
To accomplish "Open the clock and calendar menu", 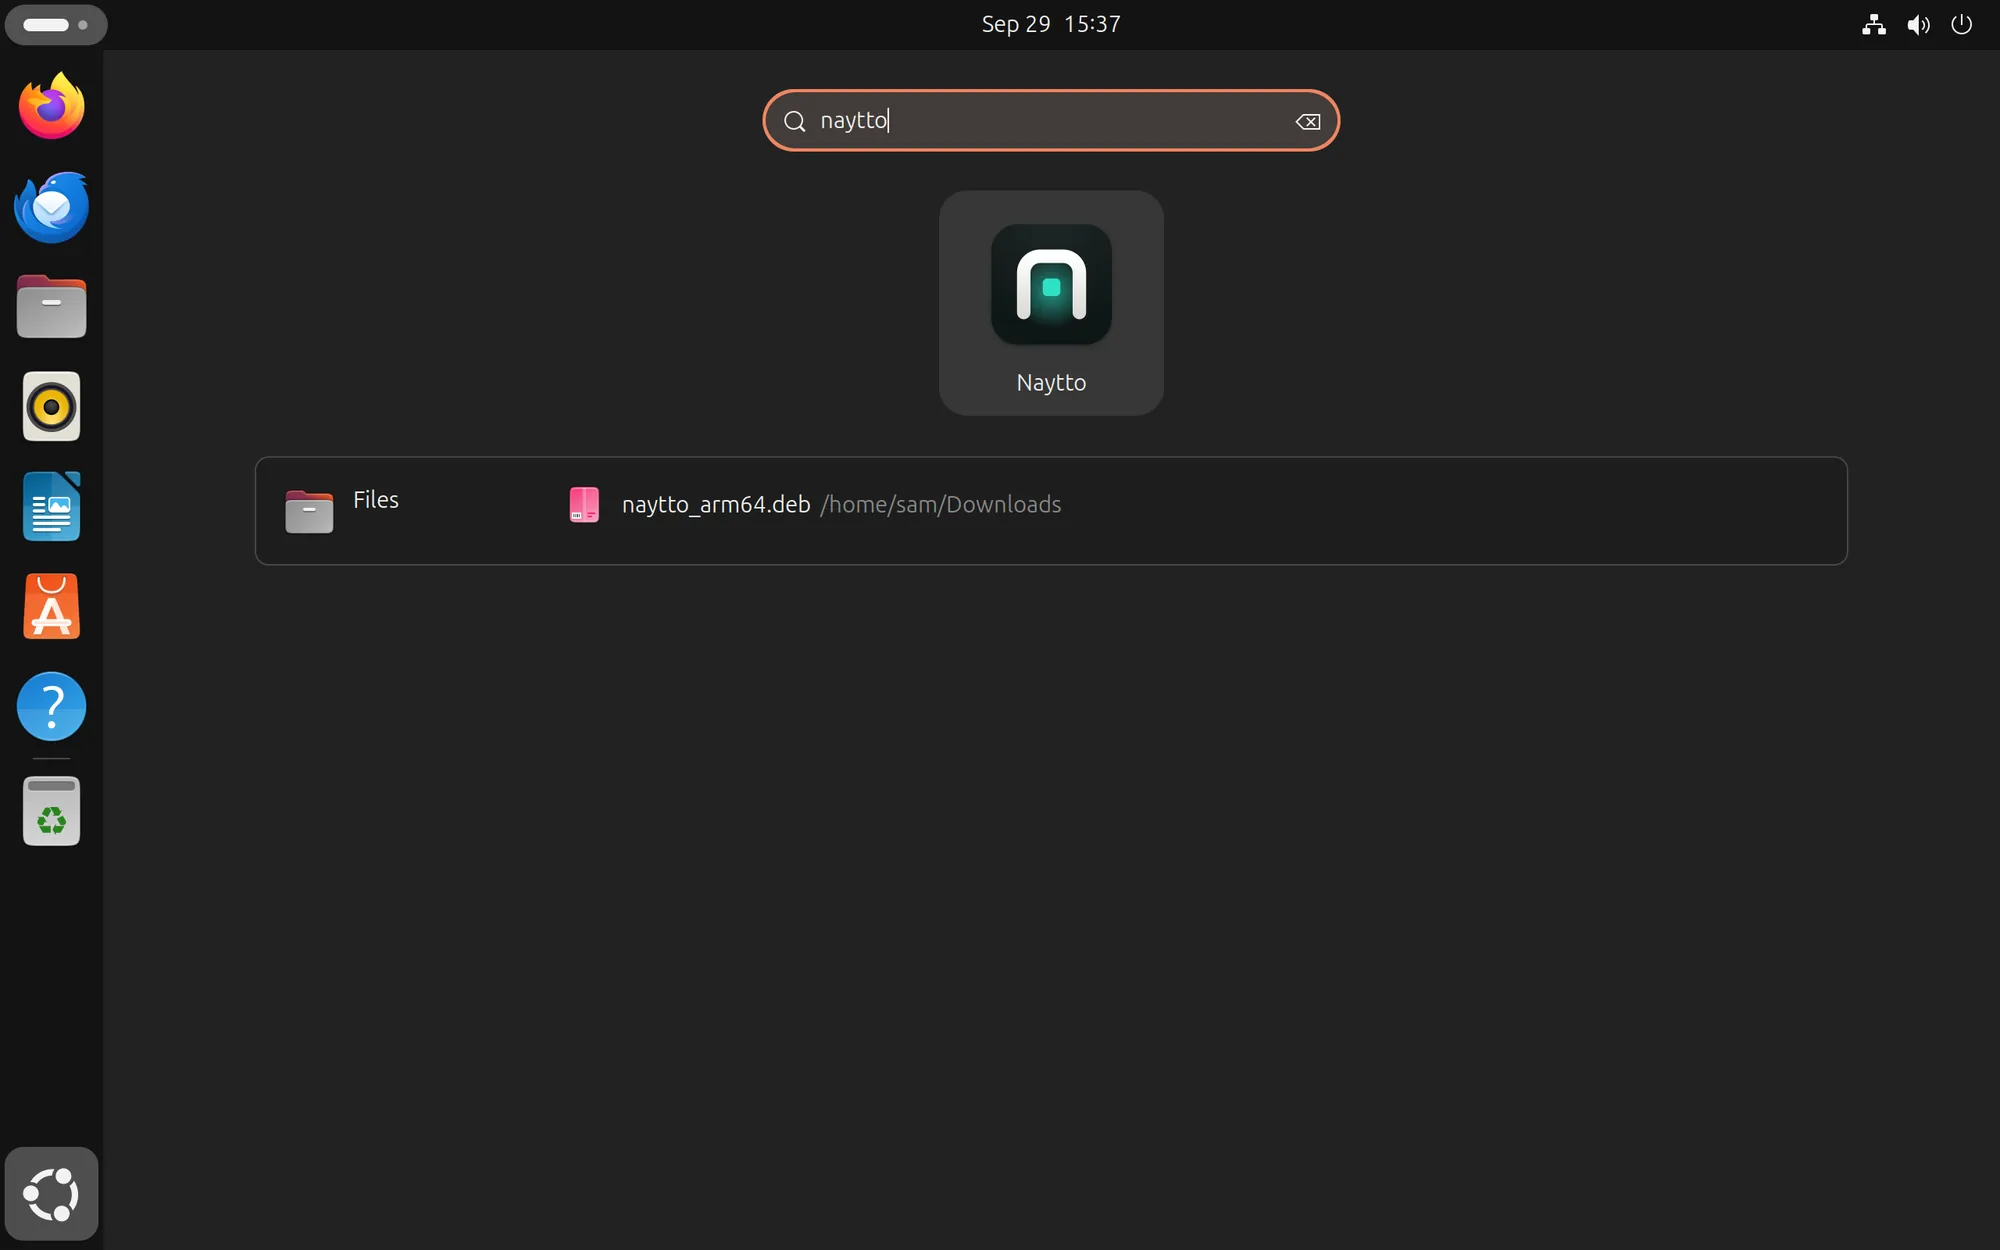I will 1051,24.
